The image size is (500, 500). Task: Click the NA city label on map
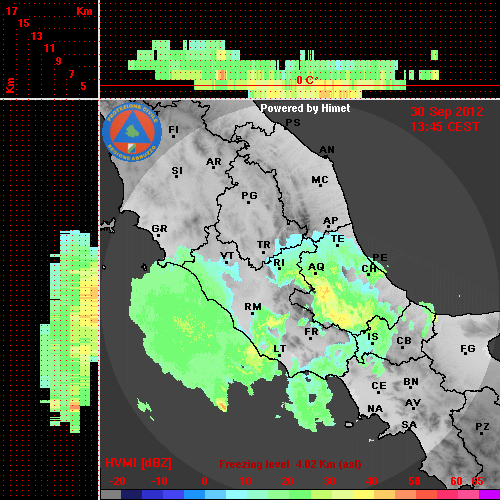pos(375,409)
